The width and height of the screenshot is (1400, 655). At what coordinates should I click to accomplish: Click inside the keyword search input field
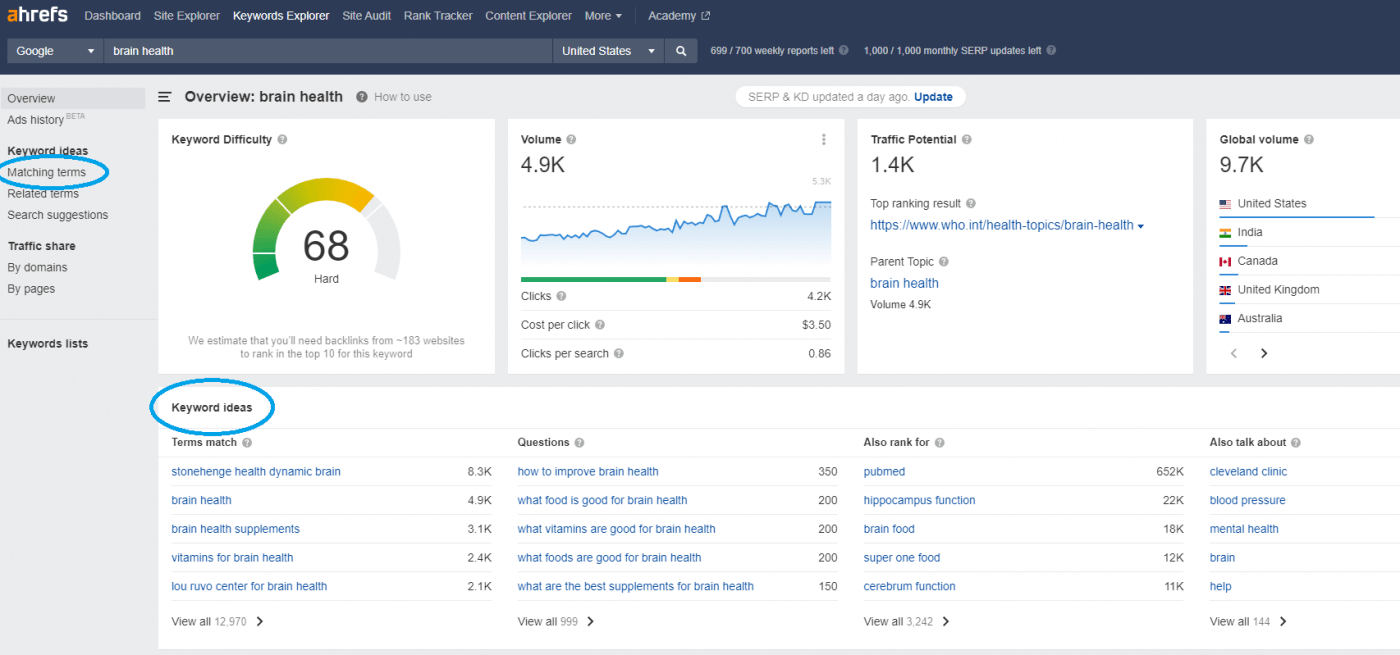click(x=328, y=51)
